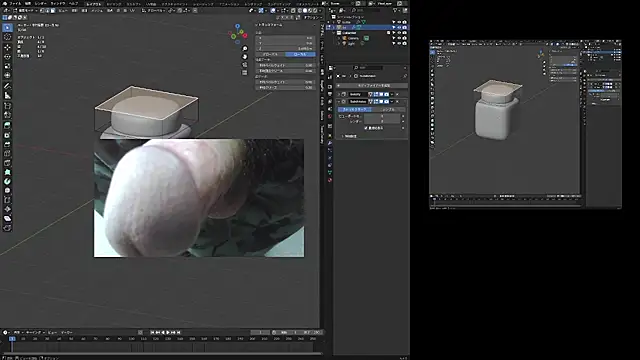Enable face select mode
The width and height of the screenshot is (640, 360).
pos(53,11)
